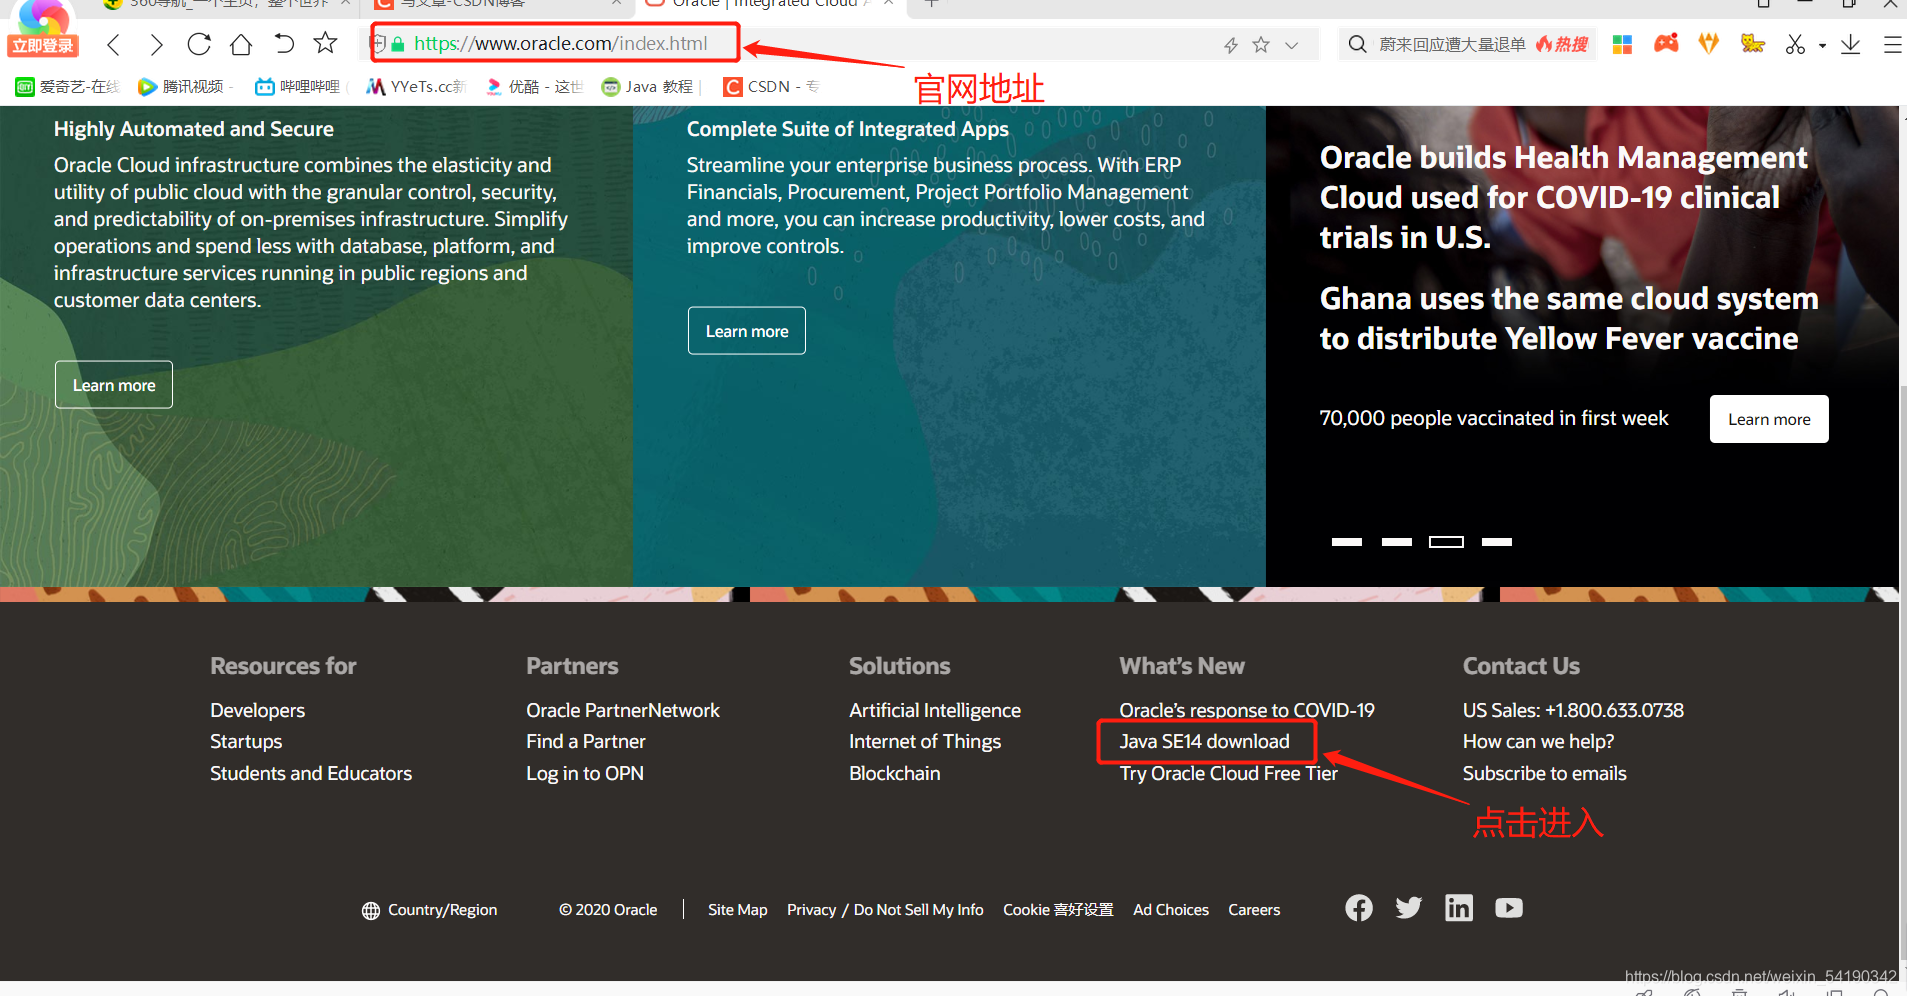Select first carousel slide indicator
This screenshot has width=1907, height=996.
coord(1347,542)
